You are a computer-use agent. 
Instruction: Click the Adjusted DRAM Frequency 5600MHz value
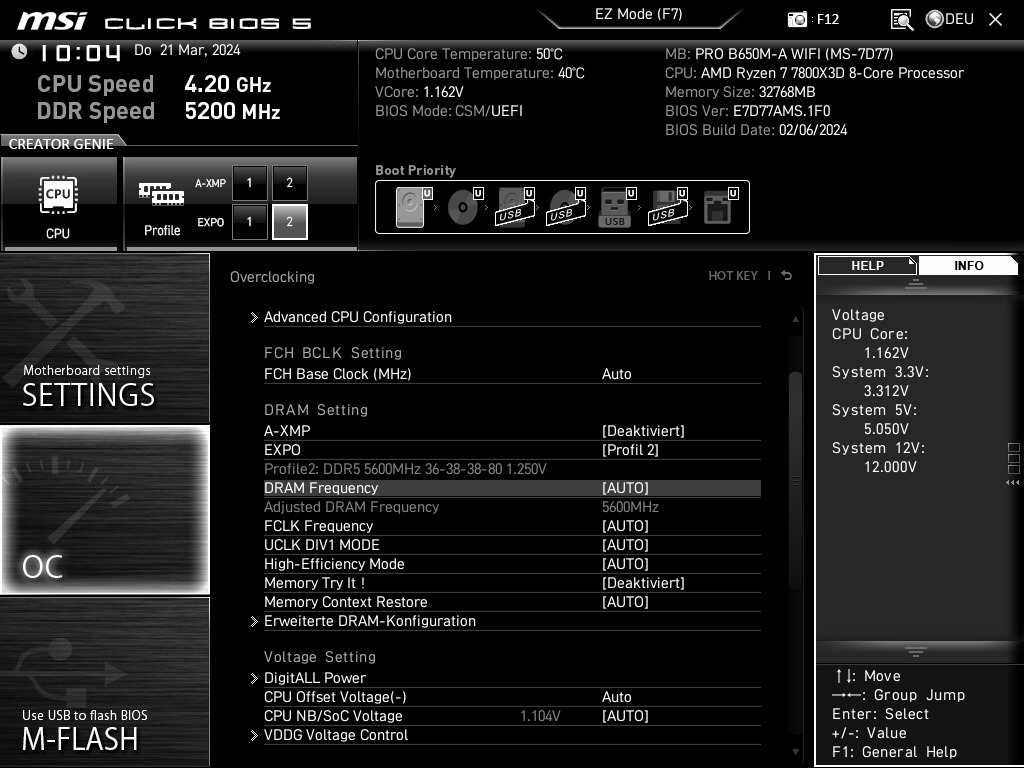click(x=630, y=507)
